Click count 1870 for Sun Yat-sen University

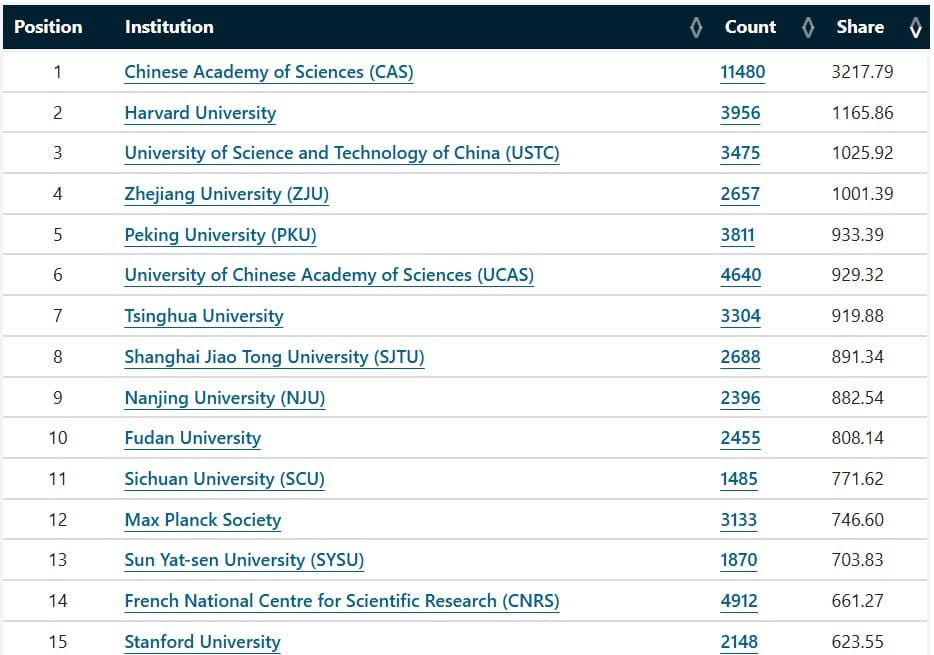coord(739,560)
